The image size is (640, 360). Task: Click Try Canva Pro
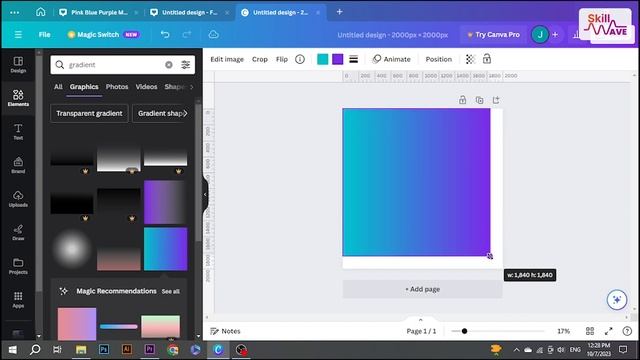tap(493, 35)
